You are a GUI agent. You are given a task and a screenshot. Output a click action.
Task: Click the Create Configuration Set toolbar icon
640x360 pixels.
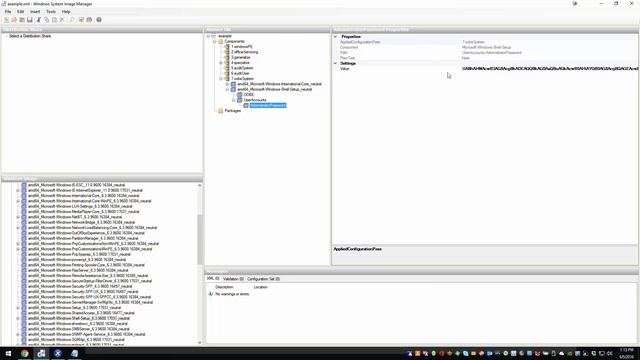click(89, 20)
